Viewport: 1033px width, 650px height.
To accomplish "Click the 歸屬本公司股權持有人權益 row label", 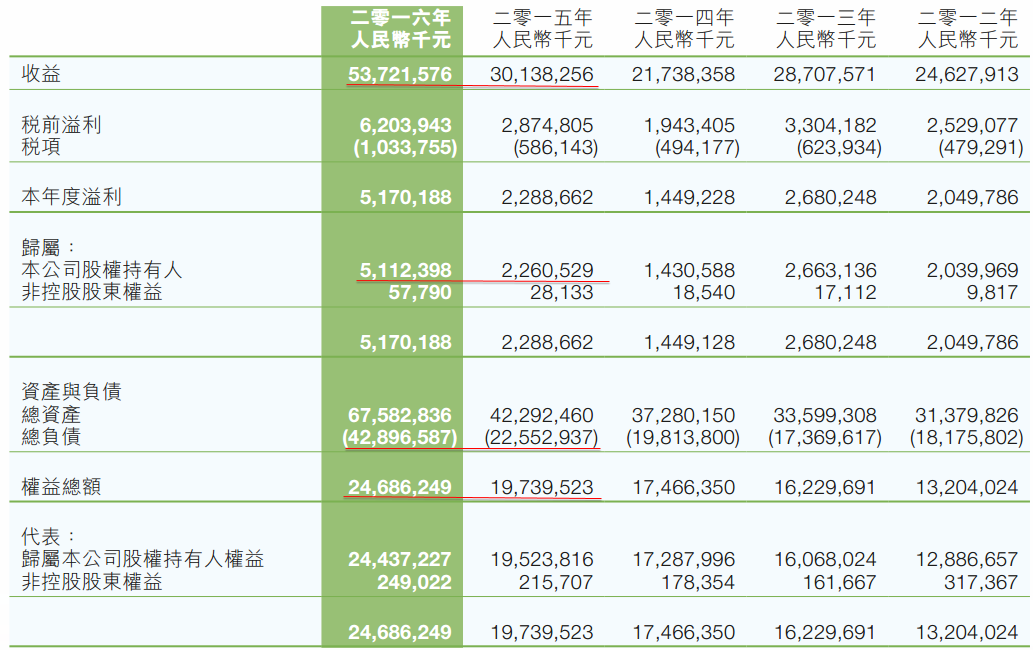I will point(143,560).
